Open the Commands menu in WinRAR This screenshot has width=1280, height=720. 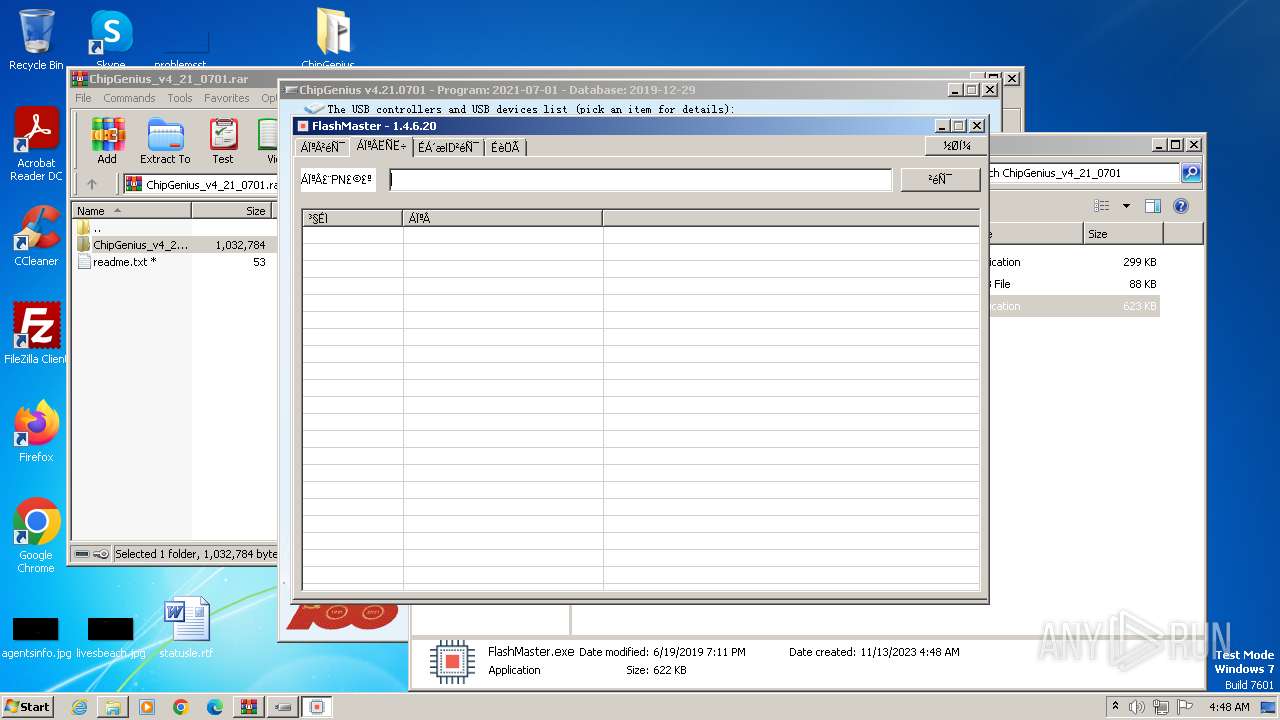[129, 98]
